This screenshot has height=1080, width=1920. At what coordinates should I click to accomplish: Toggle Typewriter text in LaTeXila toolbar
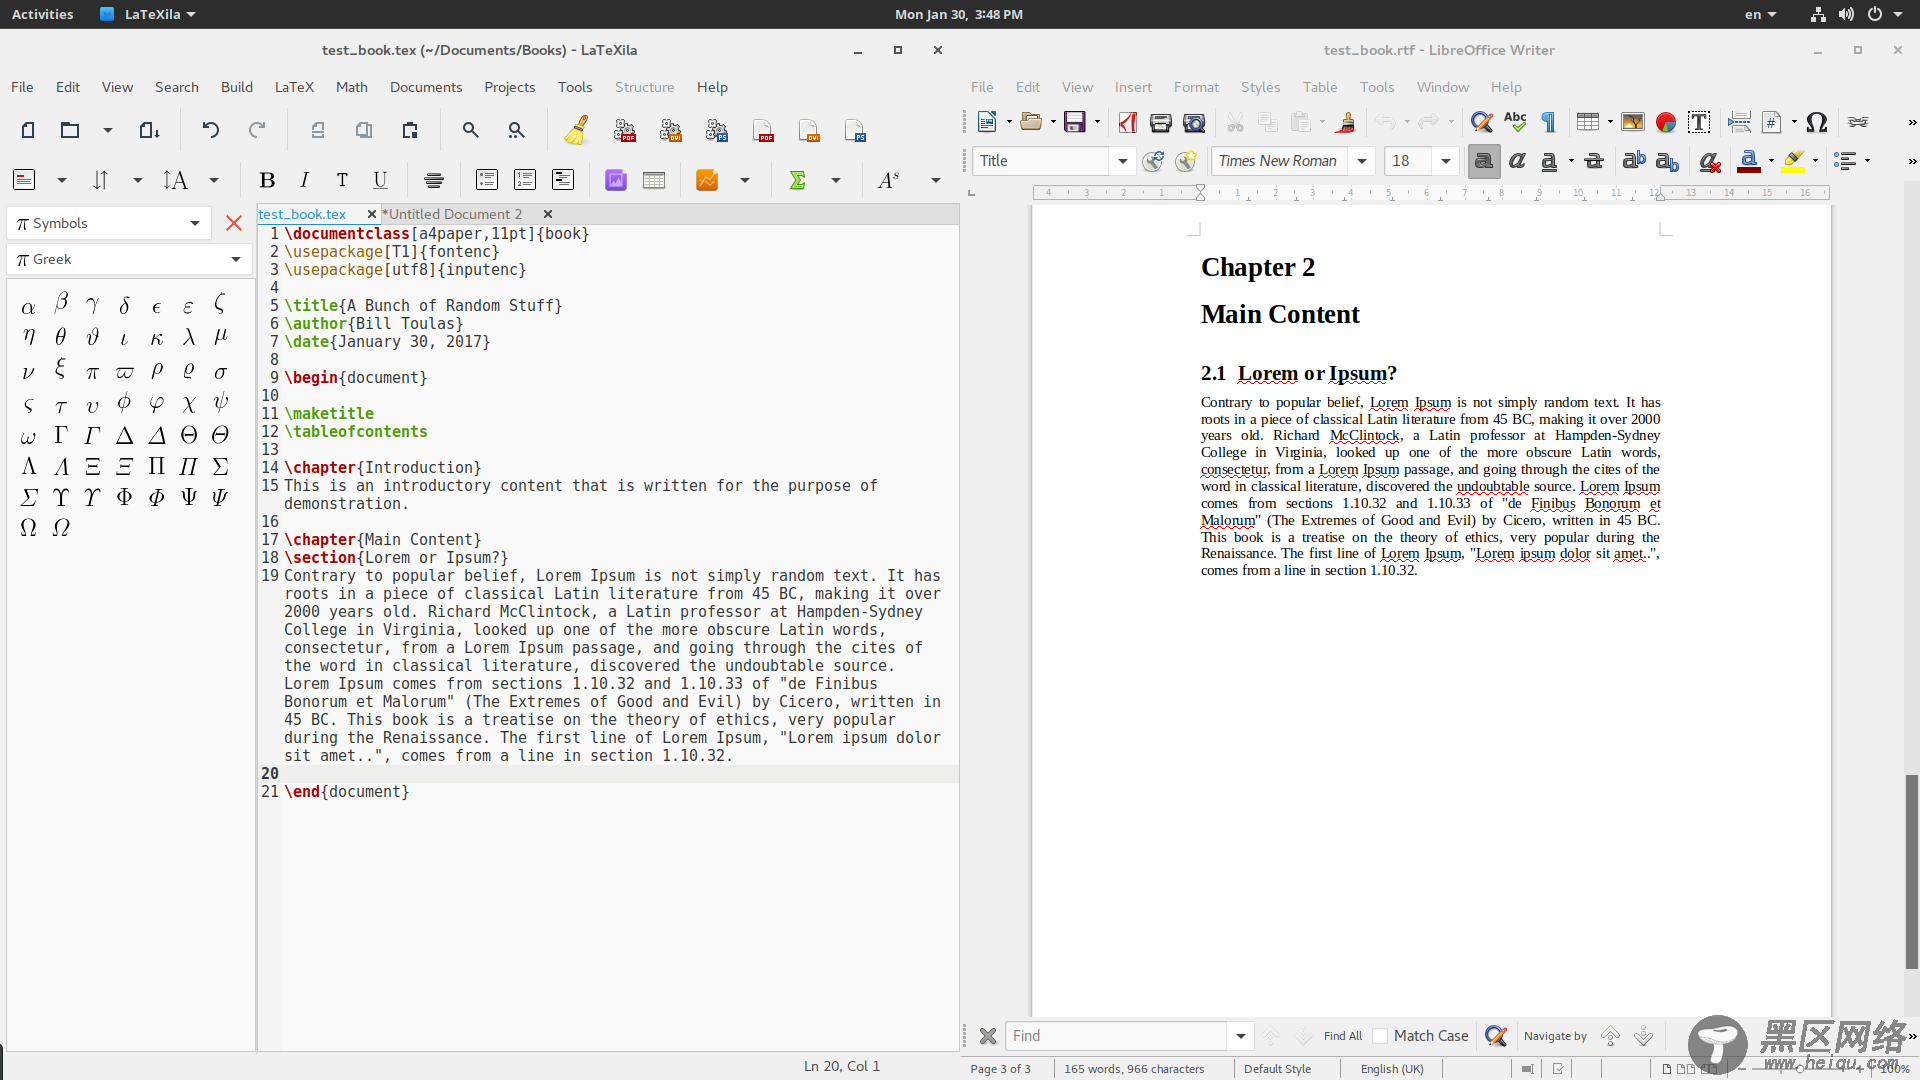point(342,180)
